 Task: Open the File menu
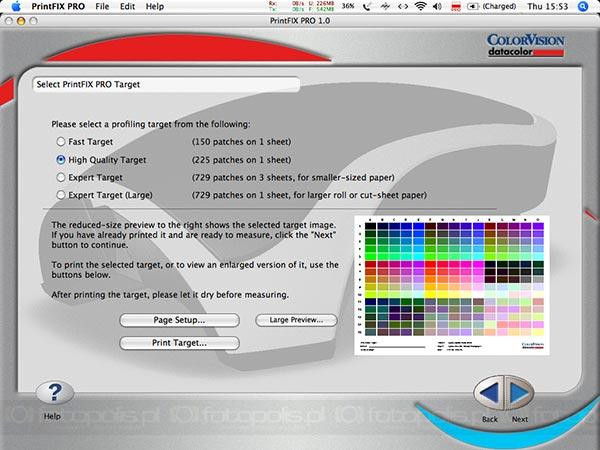(x=102, y=6)
